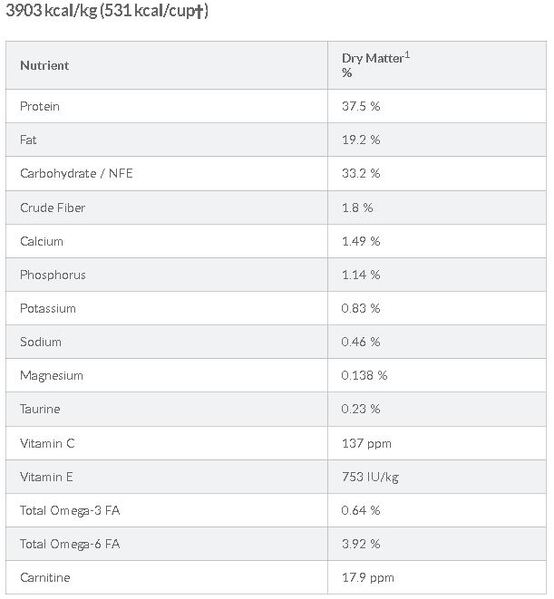Select the Crude Fiber row

pos(276,207)
